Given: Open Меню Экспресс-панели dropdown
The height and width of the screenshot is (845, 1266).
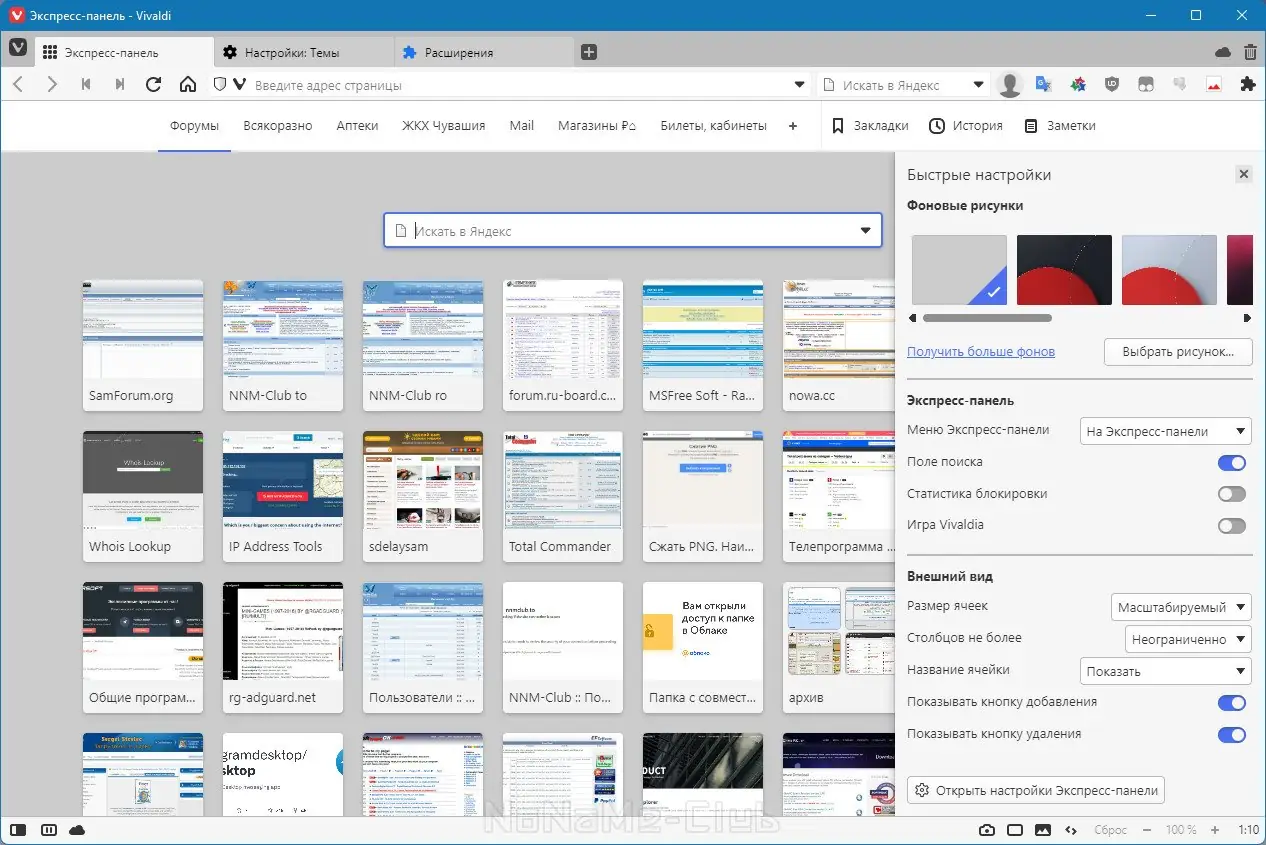Looking at the screenshot, I should [1166, 432].
